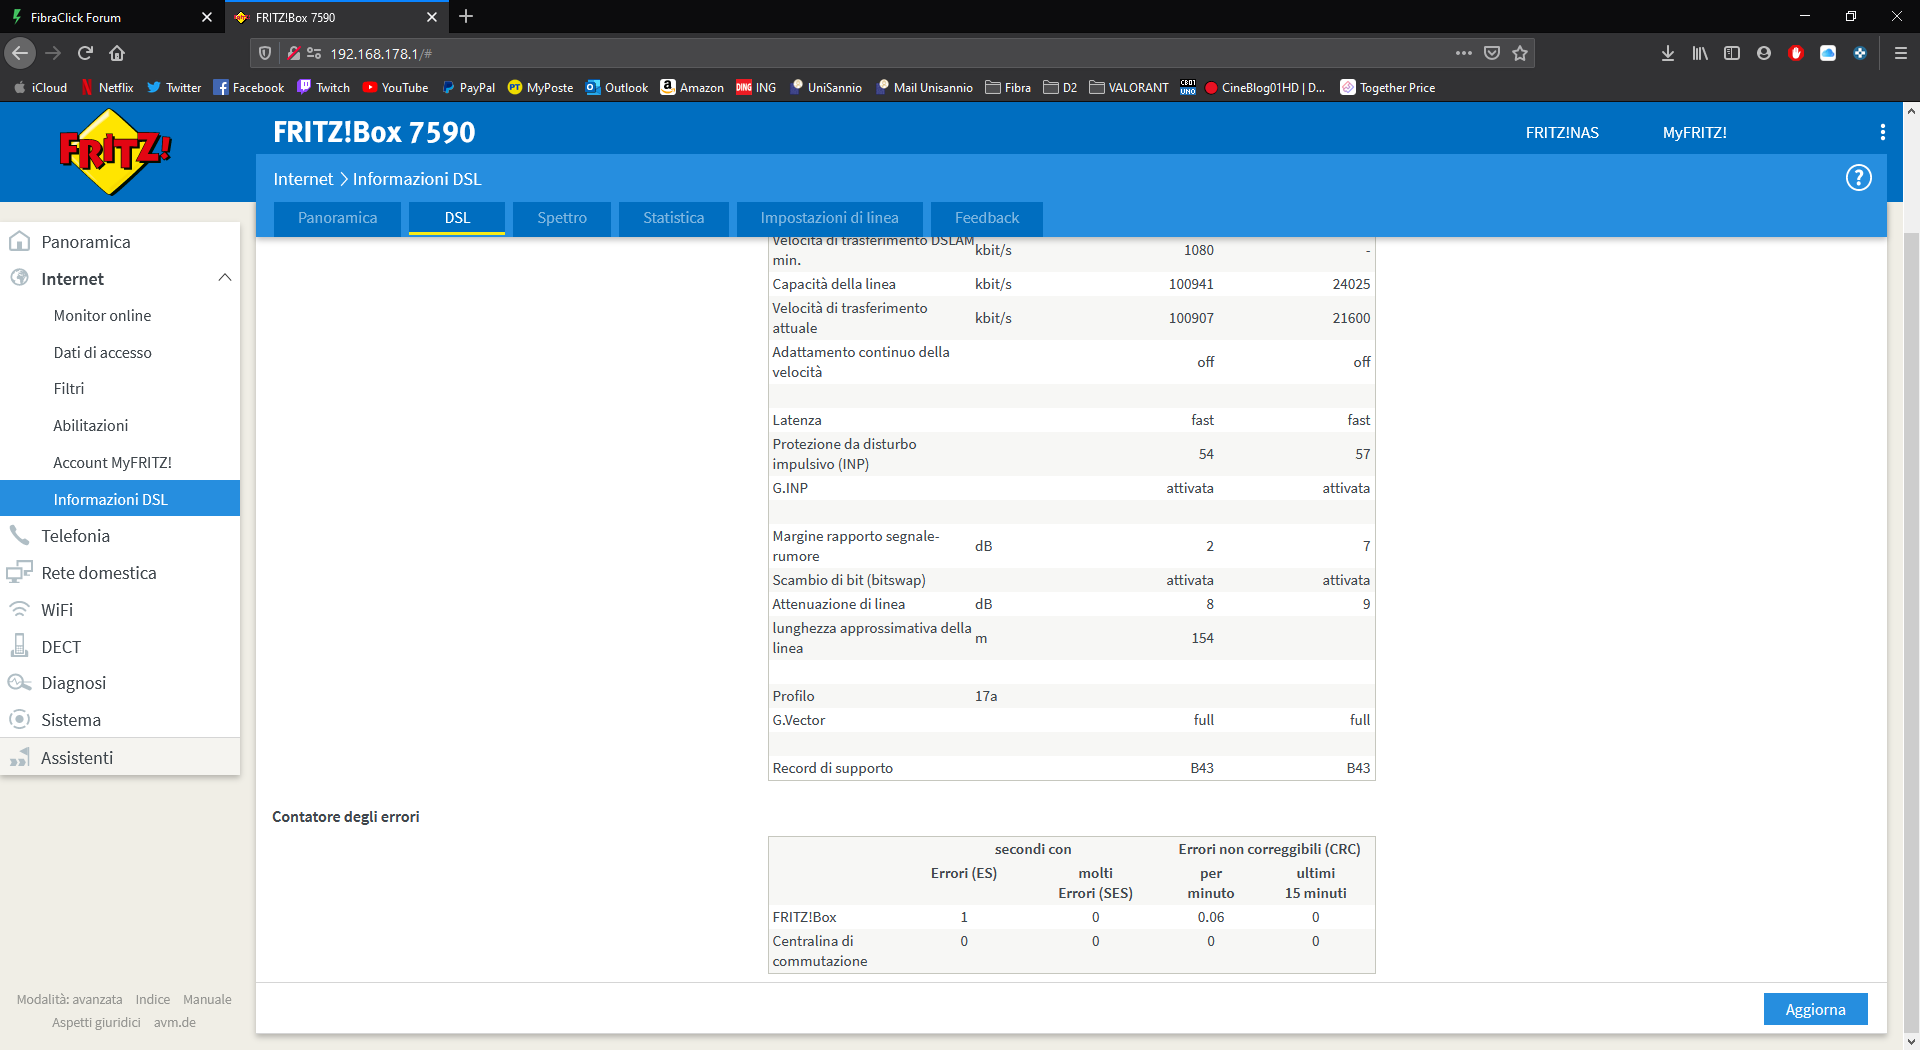Open the three-dot FRITZ!Box menu
1920x1050 pixels.
1882,132
